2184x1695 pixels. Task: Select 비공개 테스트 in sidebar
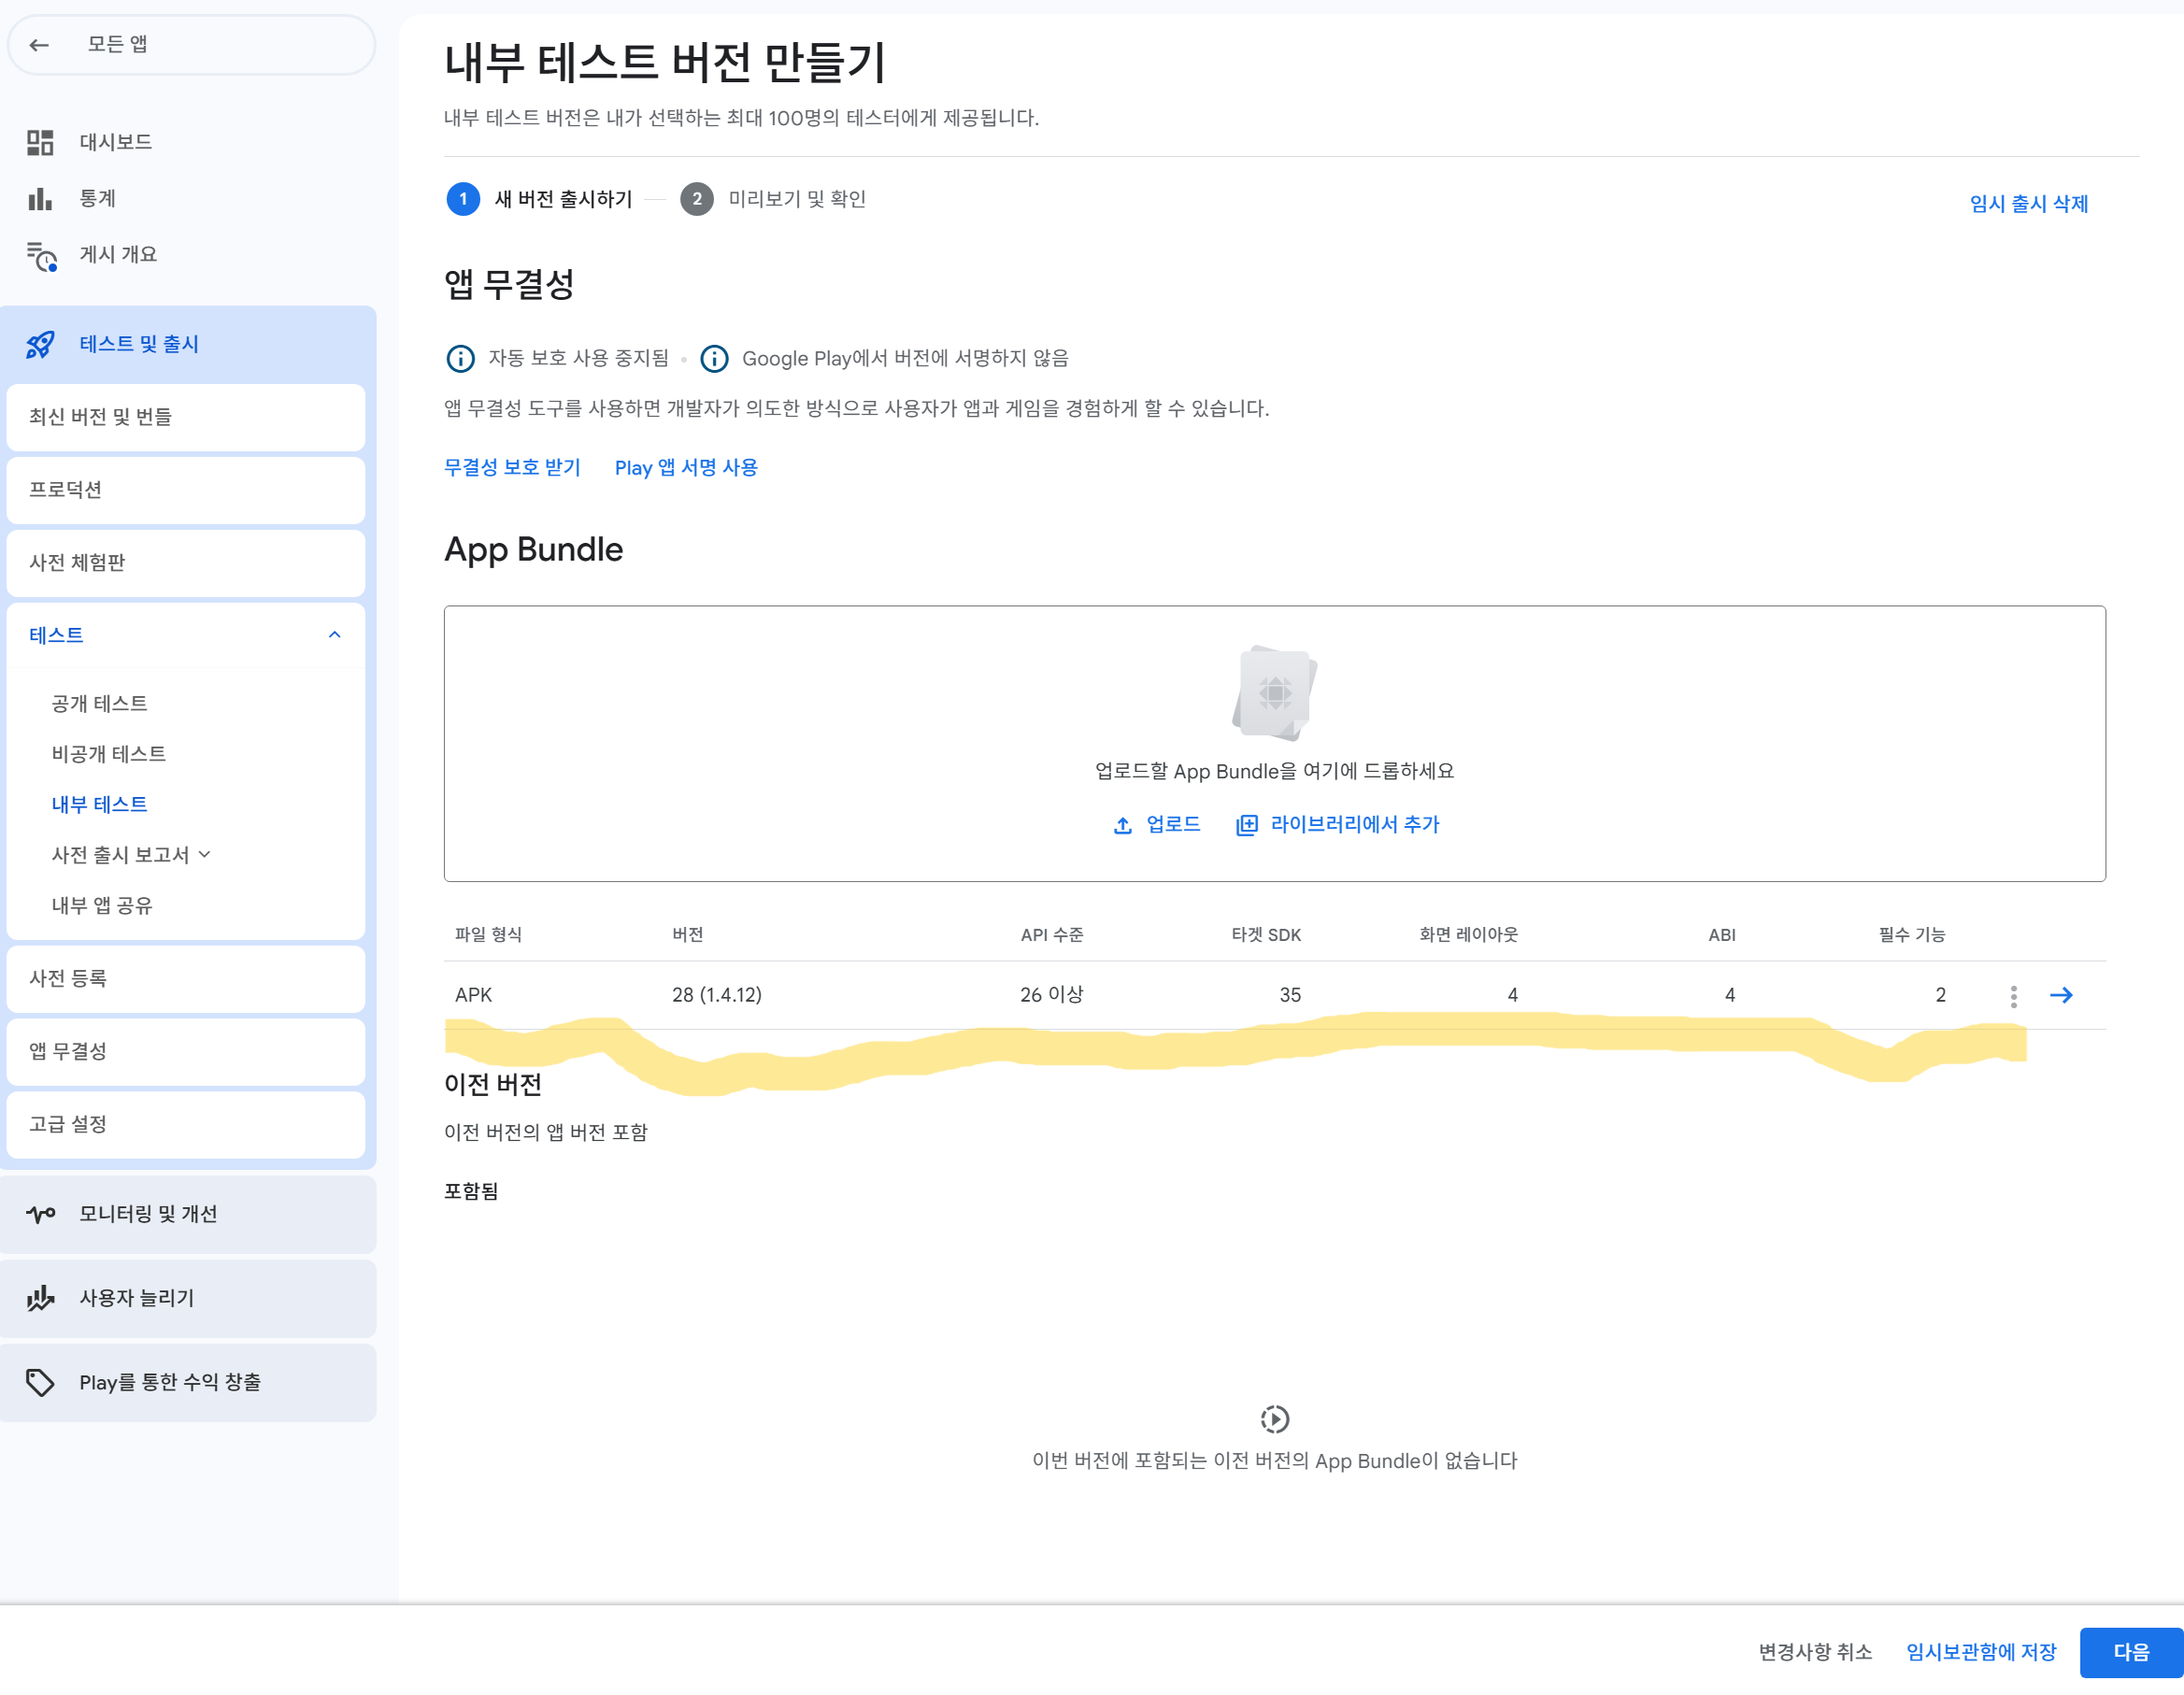click(x=108, y=754)
